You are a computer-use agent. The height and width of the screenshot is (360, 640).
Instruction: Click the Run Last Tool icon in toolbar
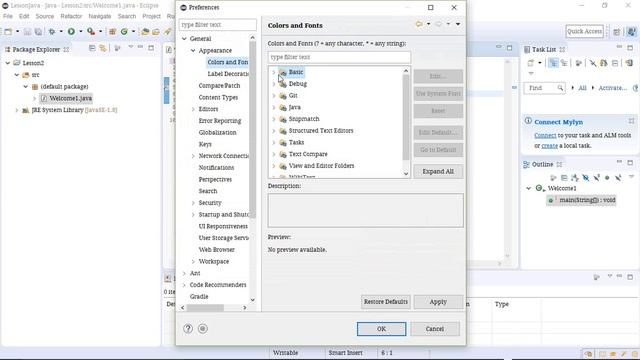(91, 31)
